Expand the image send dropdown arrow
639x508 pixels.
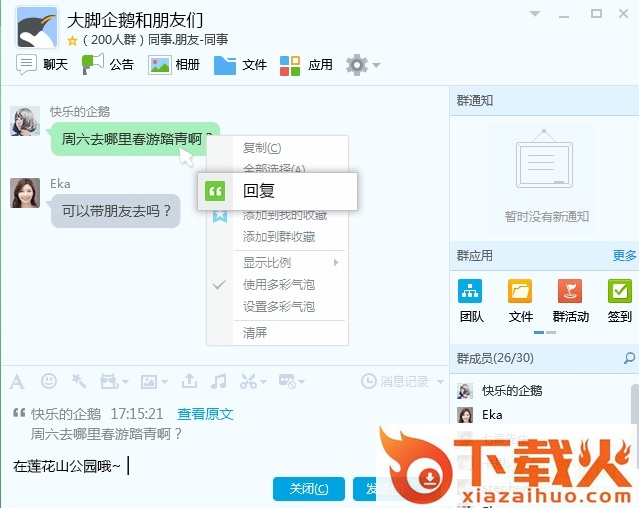coord(164,382)
